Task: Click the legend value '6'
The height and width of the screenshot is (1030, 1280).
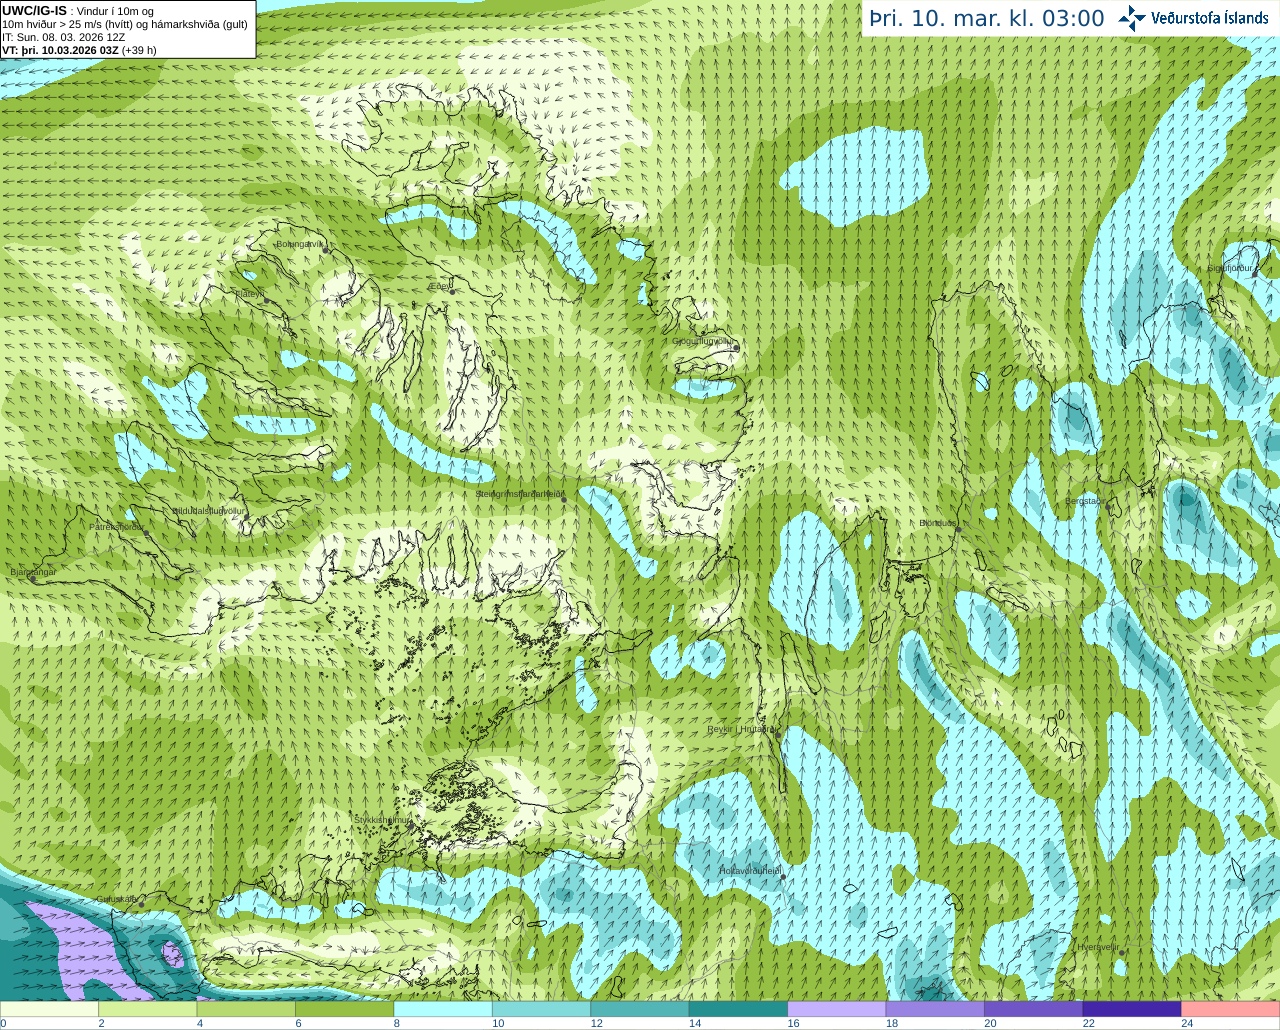Action: (x=299, y=1024)
